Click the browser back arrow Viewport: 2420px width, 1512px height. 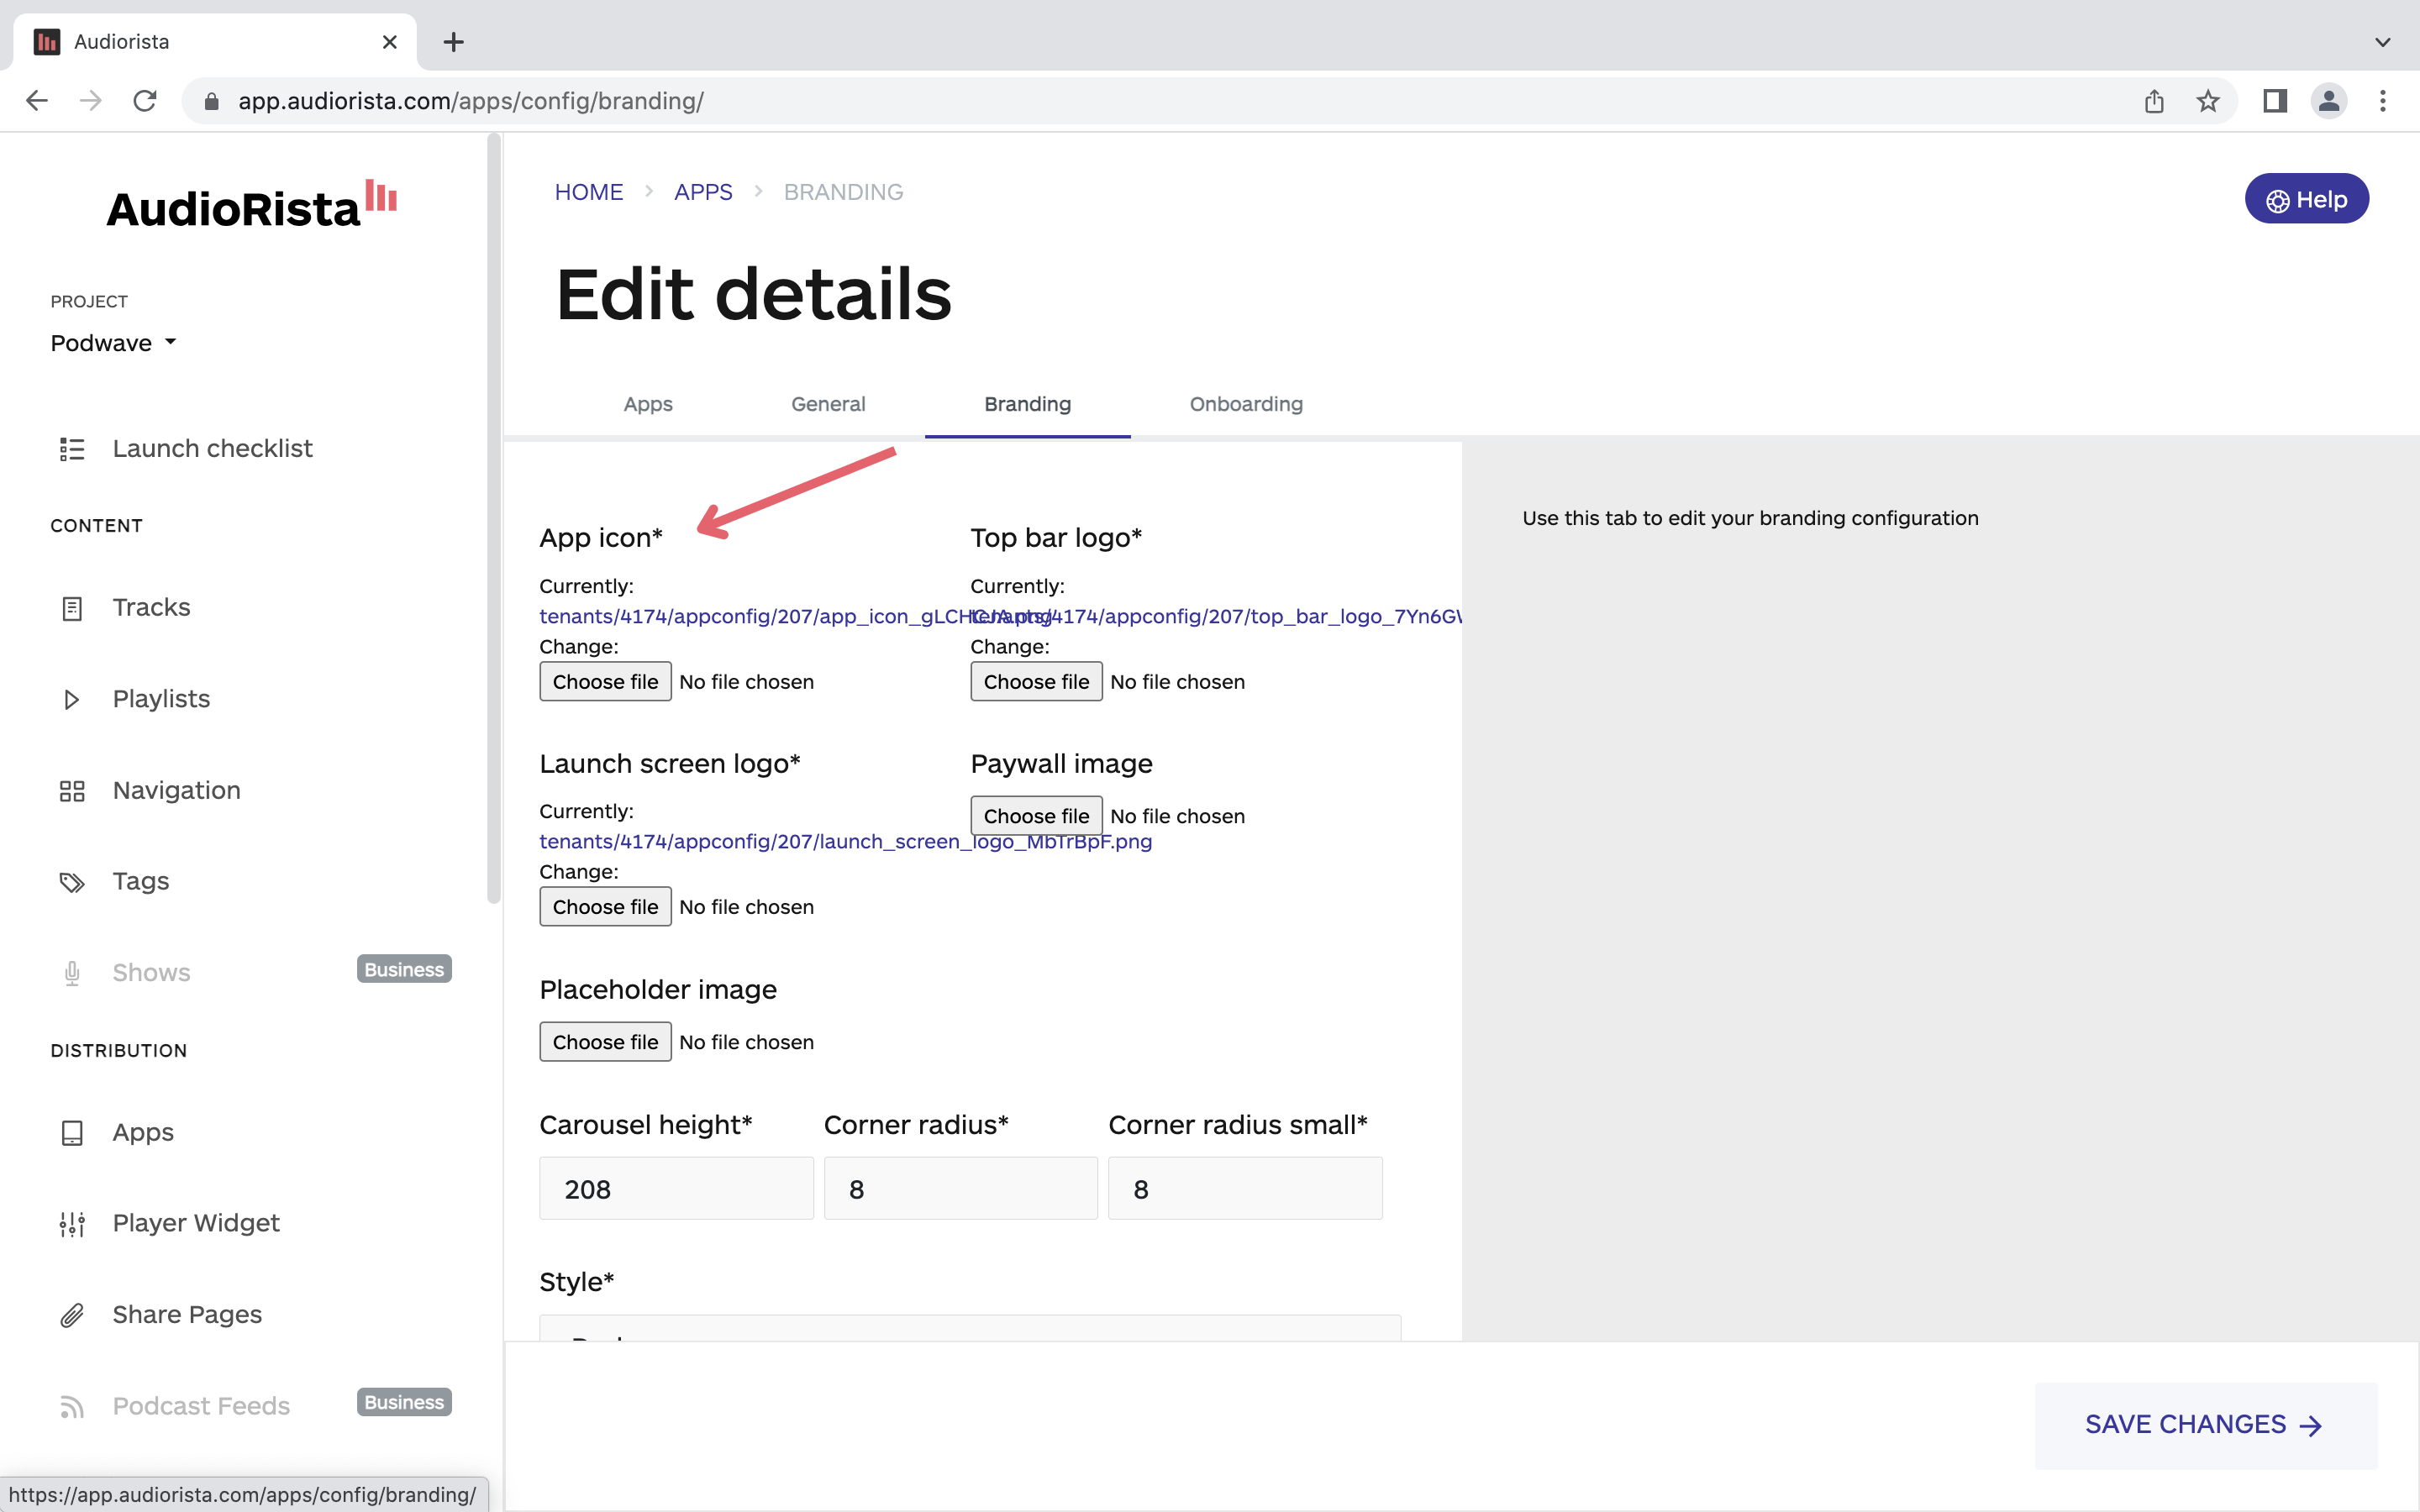pos(37,101)
